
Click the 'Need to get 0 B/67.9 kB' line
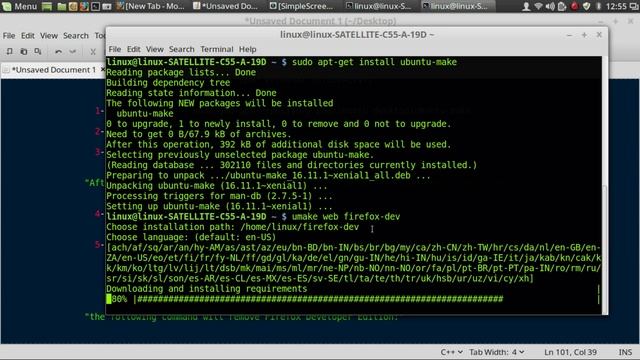tap(198, 134)
